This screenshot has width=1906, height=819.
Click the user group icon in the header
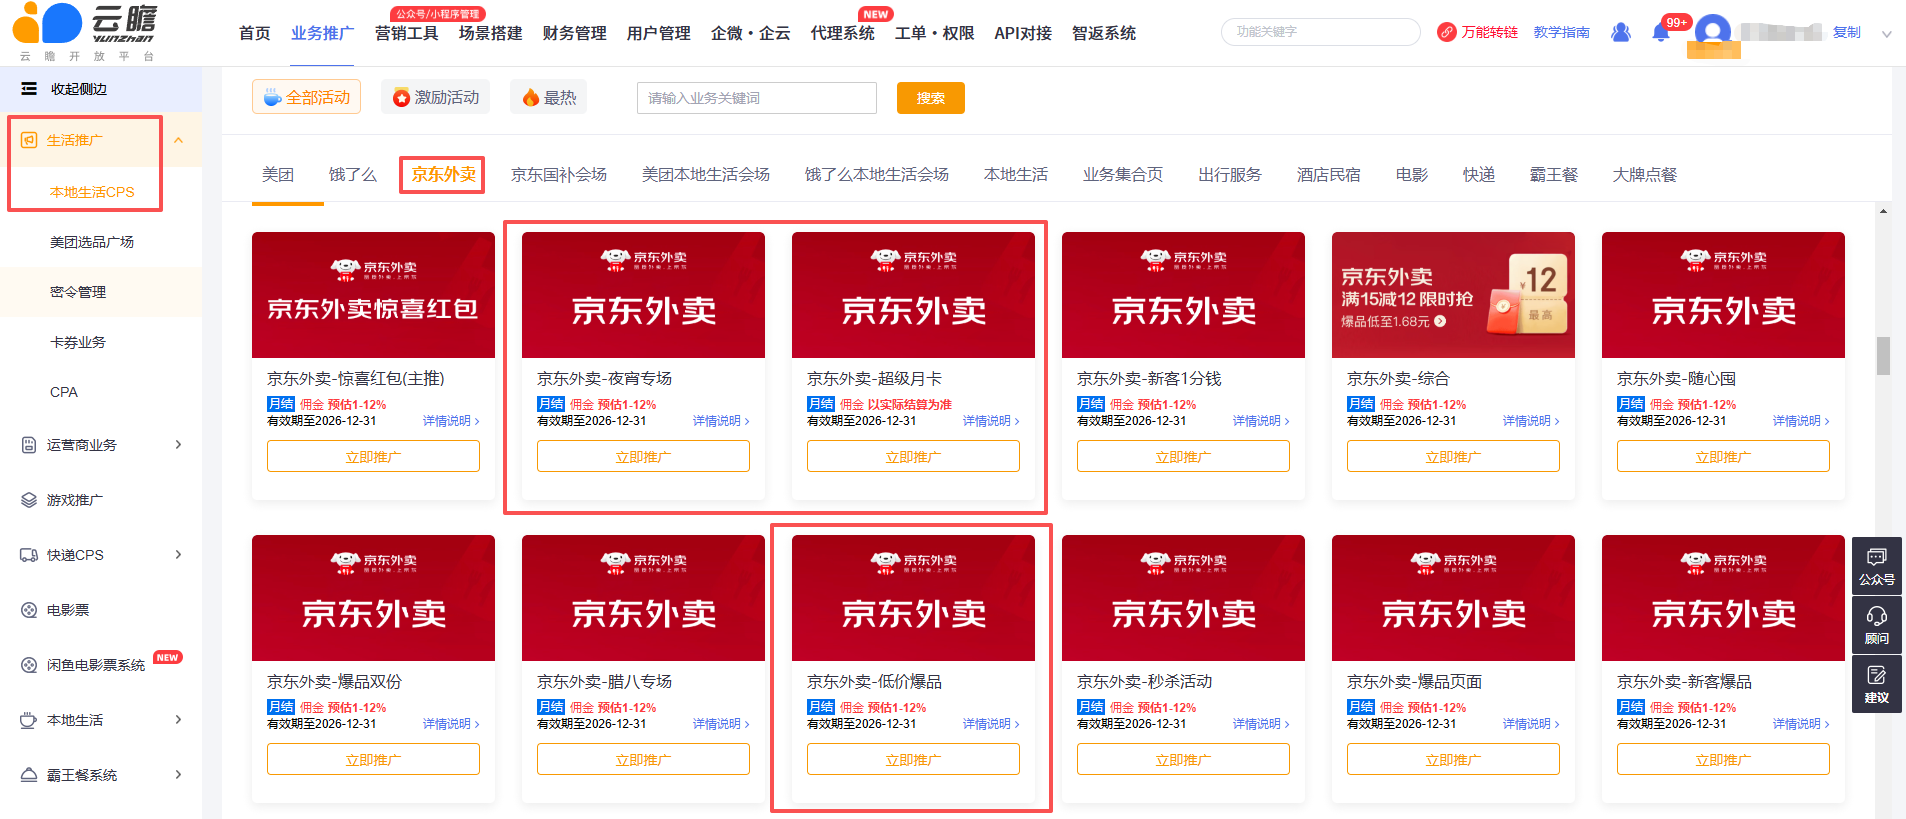tap(1621, 32)
